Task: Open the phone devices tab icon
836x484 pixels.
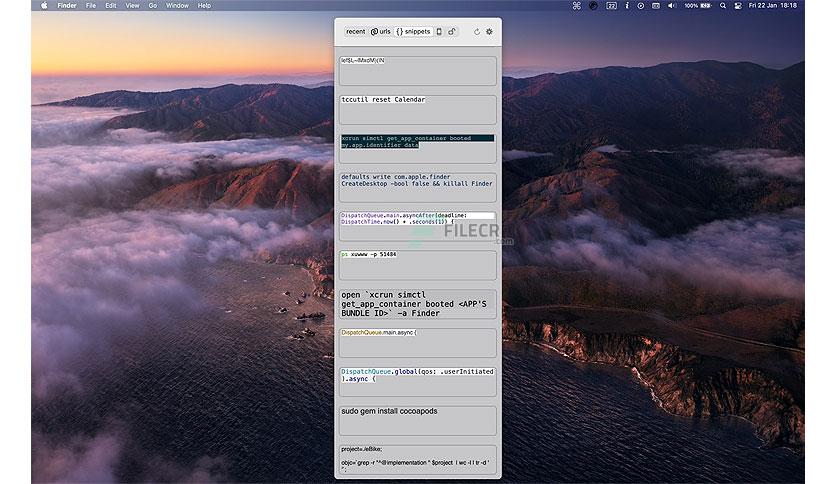Action: point(439,31)
